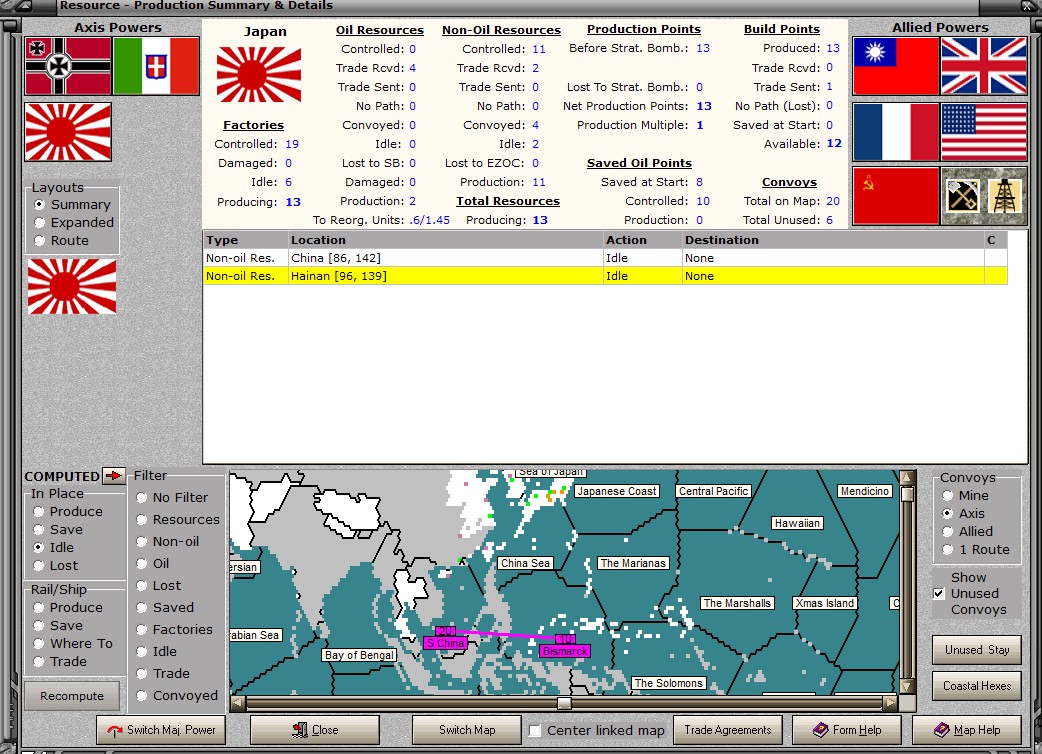Sort by Location column header

445,240
